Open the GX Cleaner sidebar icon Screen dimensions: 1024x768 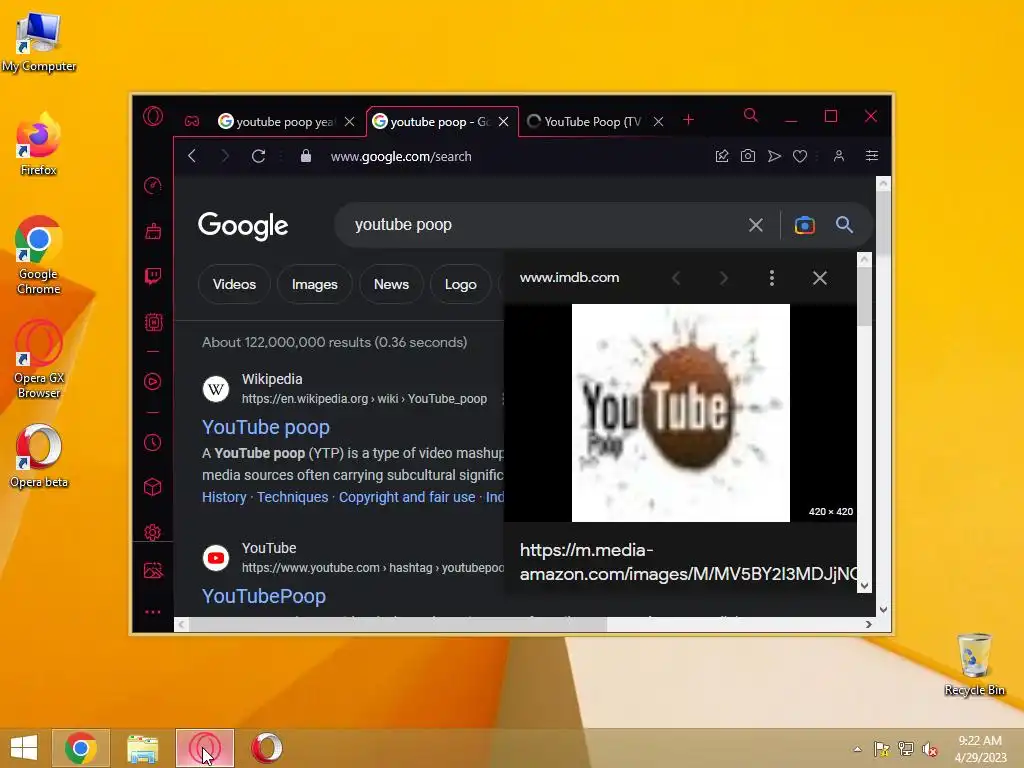point(153,231)
